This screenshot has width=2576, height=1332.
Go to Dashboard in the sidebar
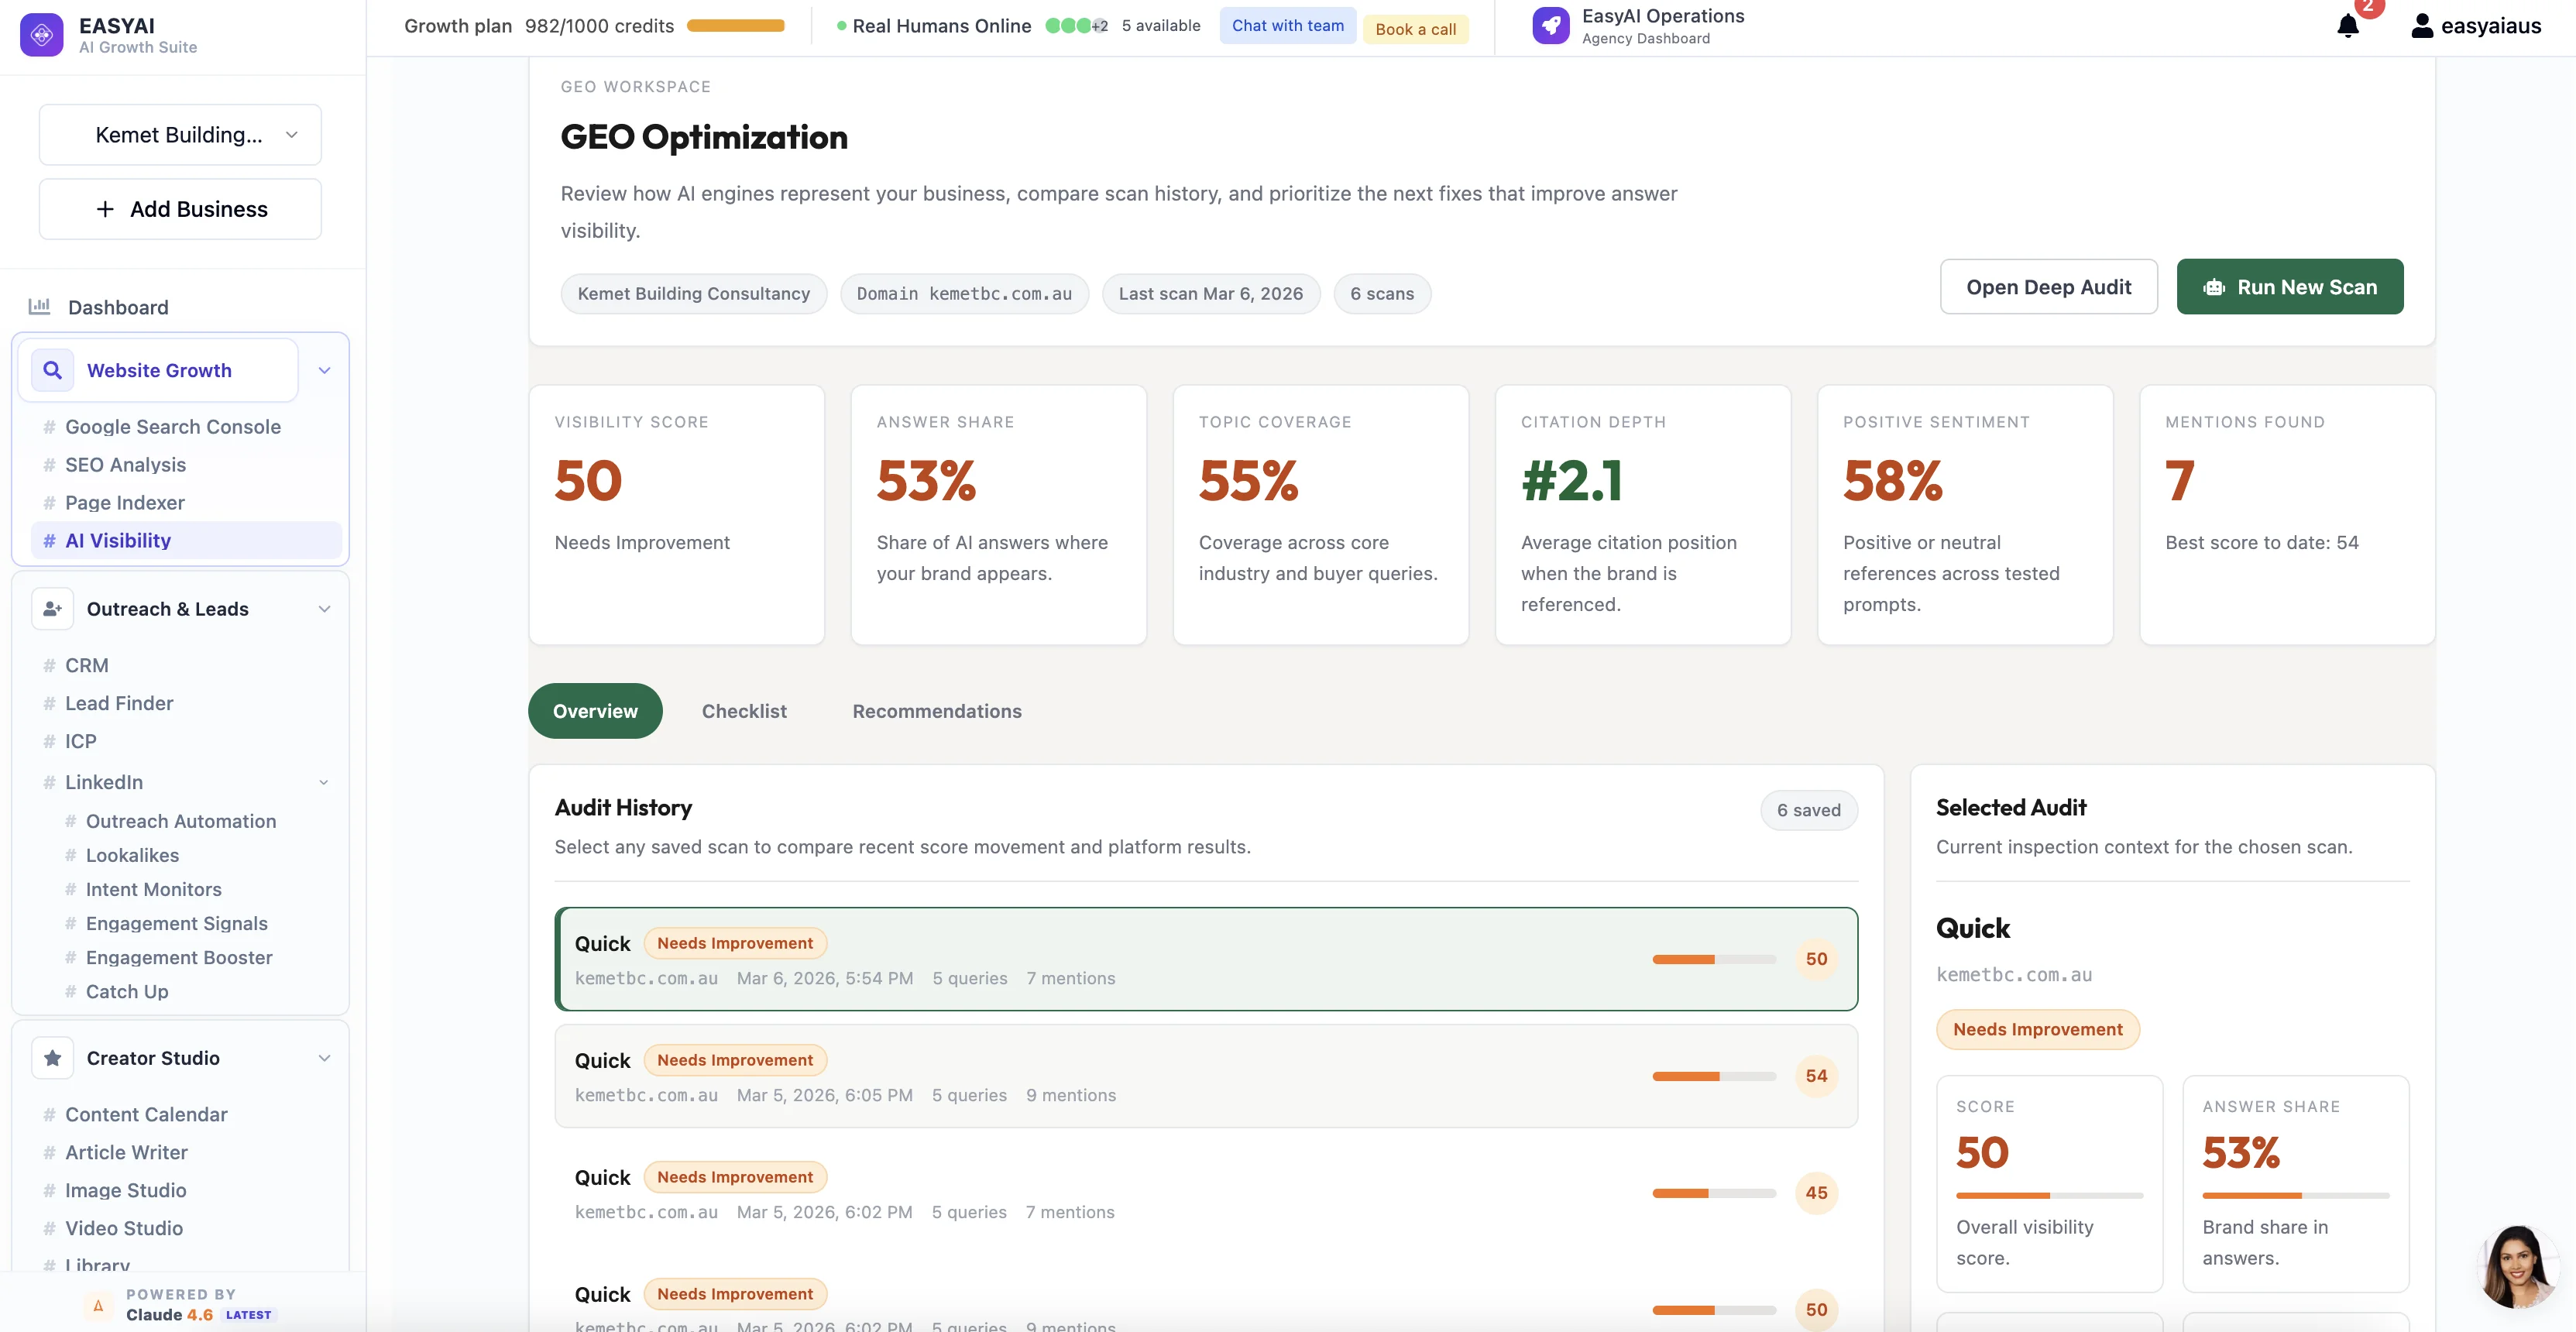click(x=118, y=307)
